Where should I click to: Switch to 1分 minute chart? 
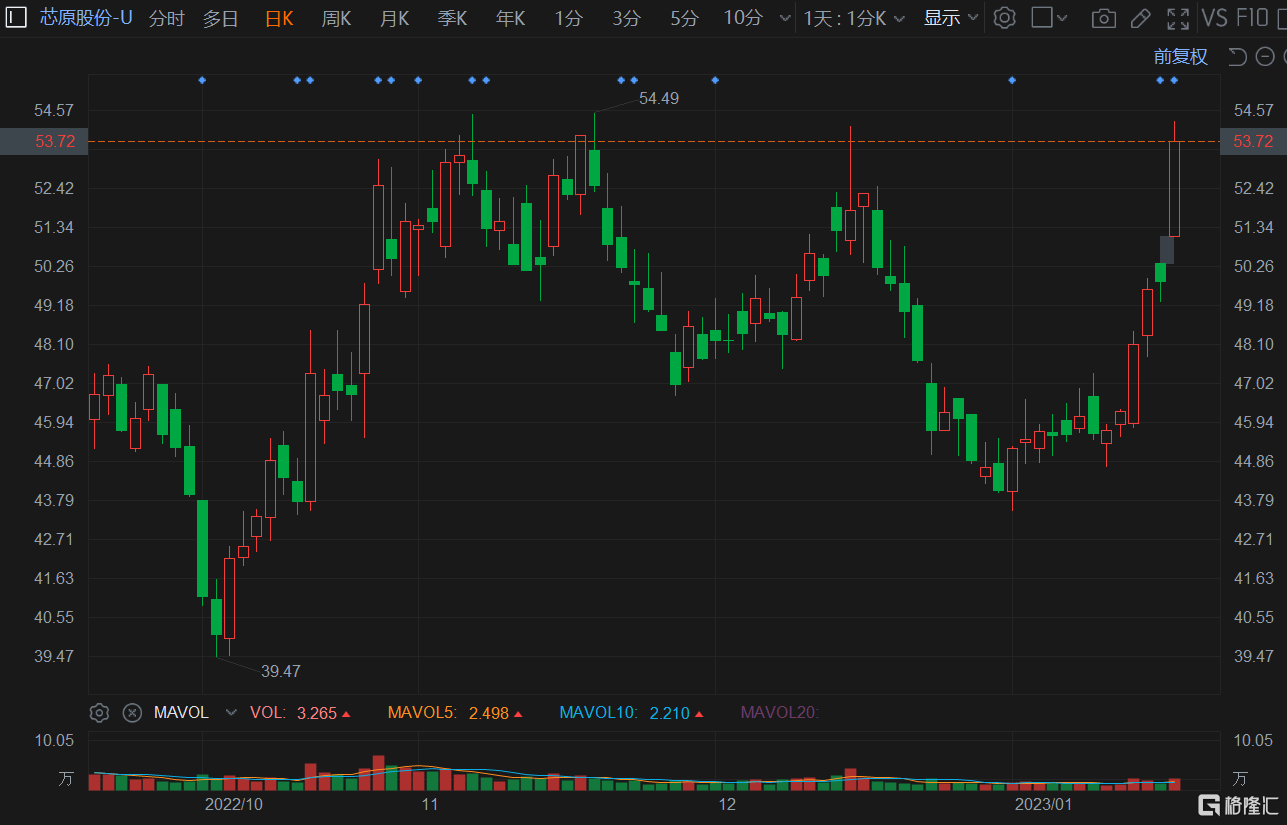click(x=569, y=18)
